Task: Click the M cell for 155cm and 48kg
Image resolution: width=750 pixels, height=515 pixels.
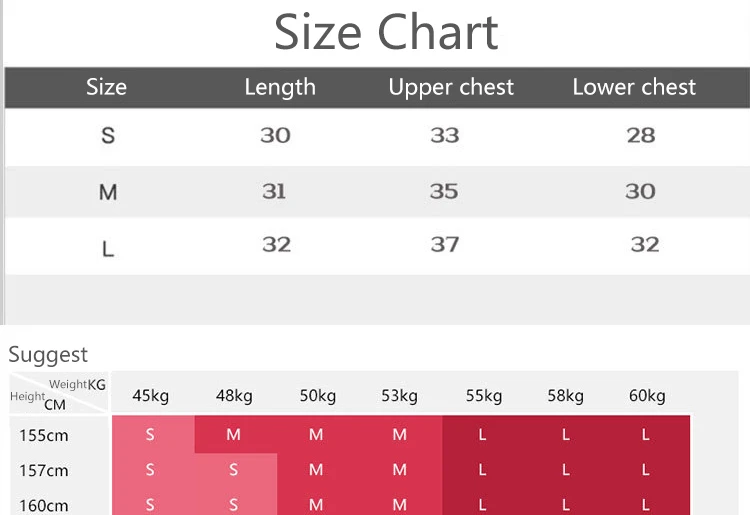Action: click(233, 435)
